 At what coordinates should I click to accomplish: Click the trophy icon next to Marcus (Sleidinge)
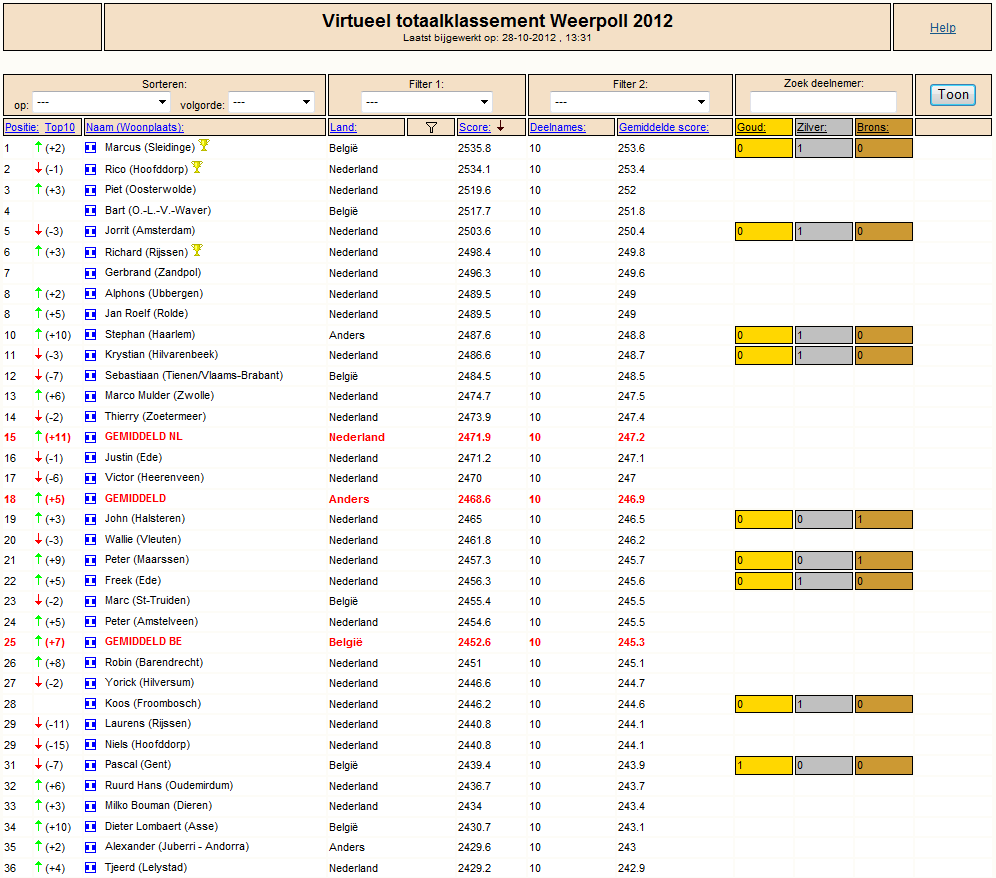tap(204, 145)
